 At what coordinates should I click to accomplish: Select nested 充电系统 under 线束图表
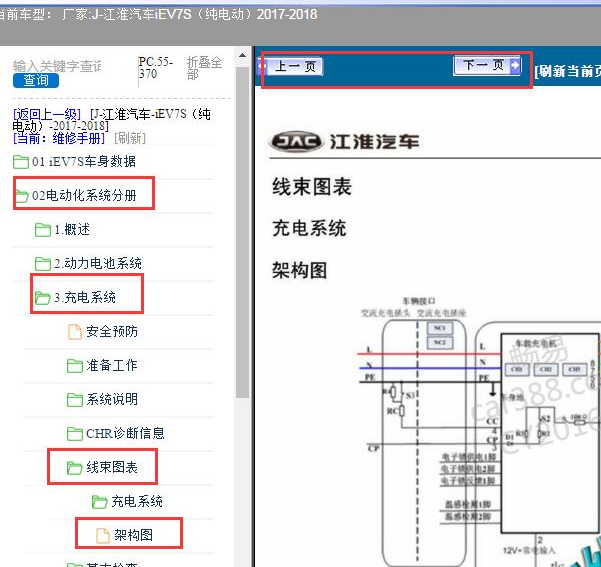(x=137, y=501)
